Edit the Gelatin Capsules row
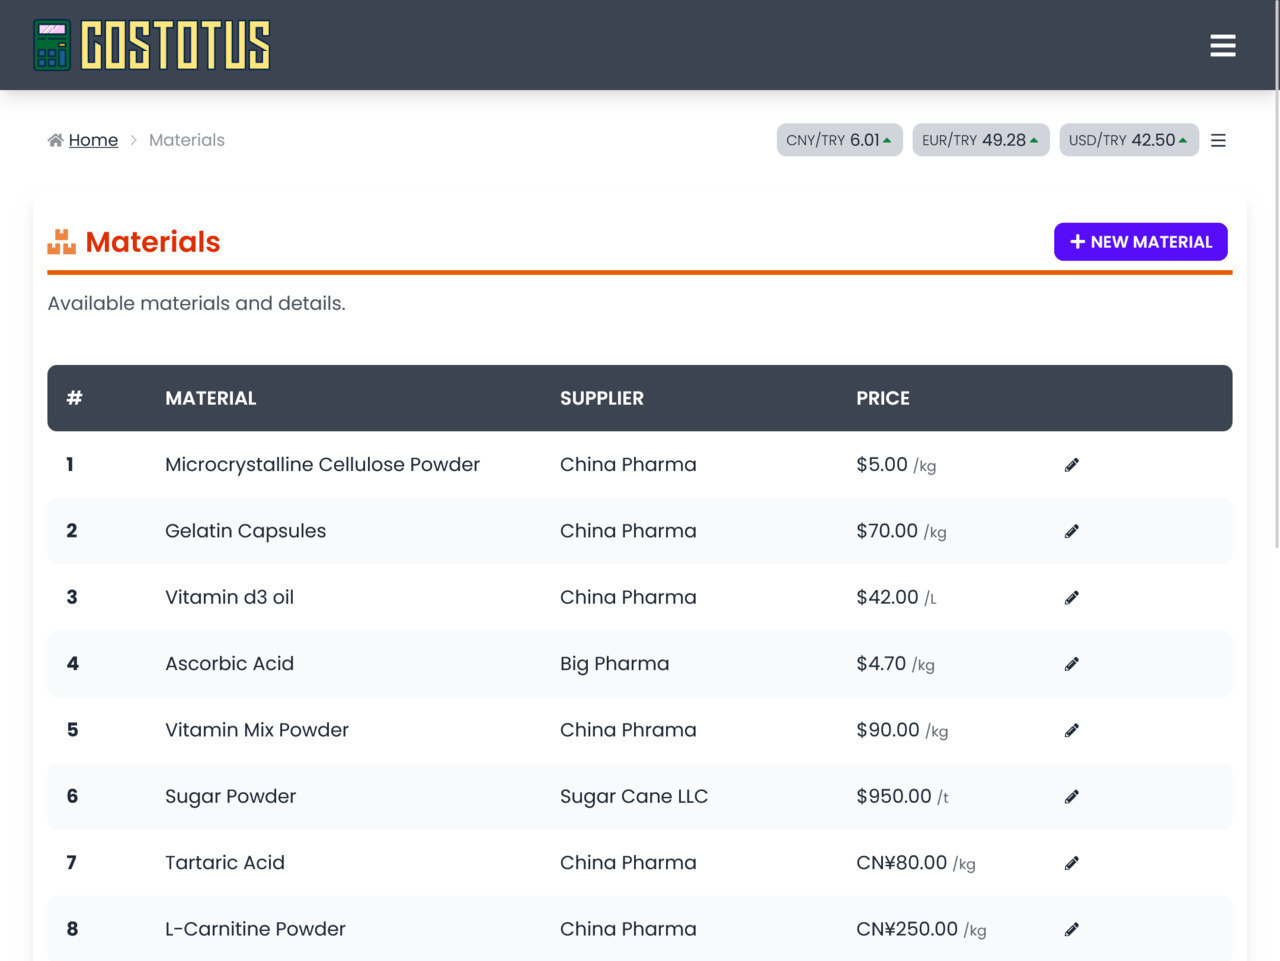The image size is (1280, 961). point(1071,531)
